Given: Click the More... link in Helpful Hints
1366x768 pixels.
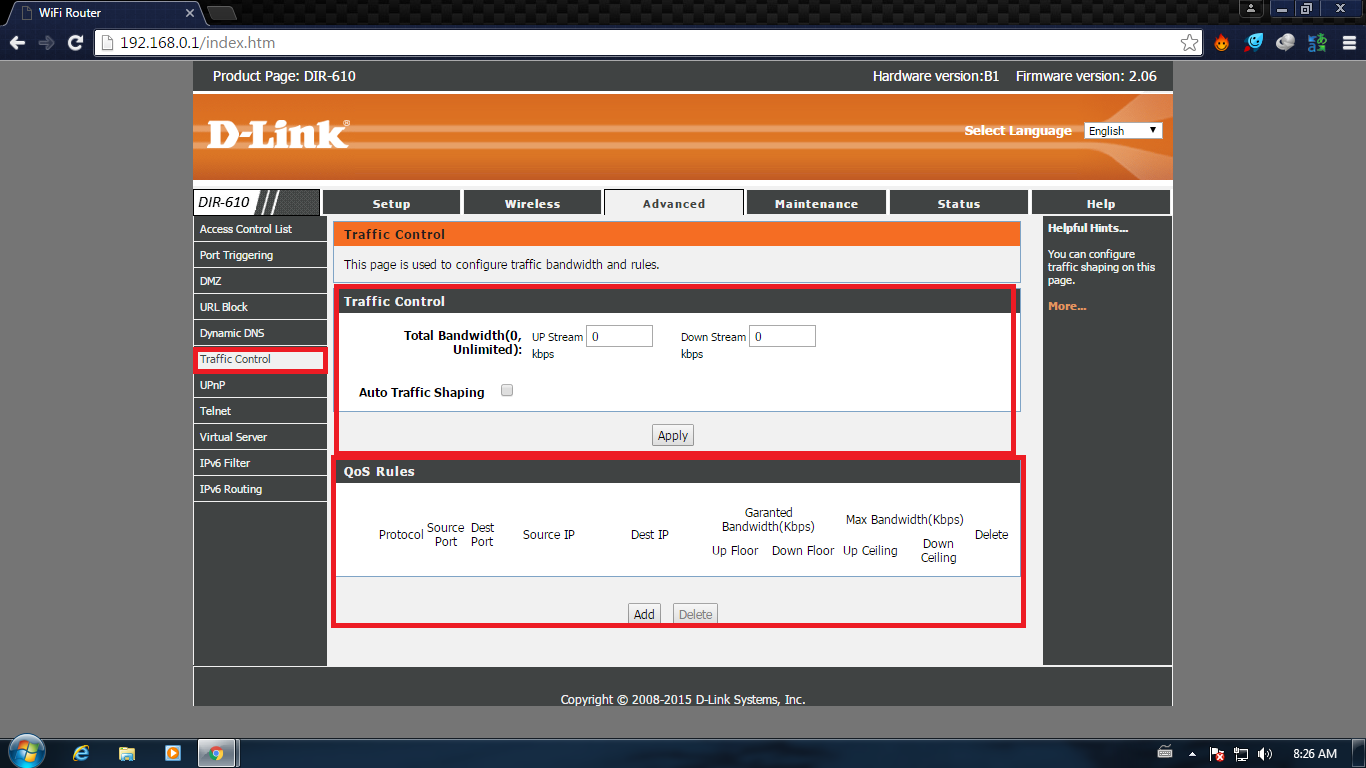Looking at the screenshot, I should pos(1067,306).
